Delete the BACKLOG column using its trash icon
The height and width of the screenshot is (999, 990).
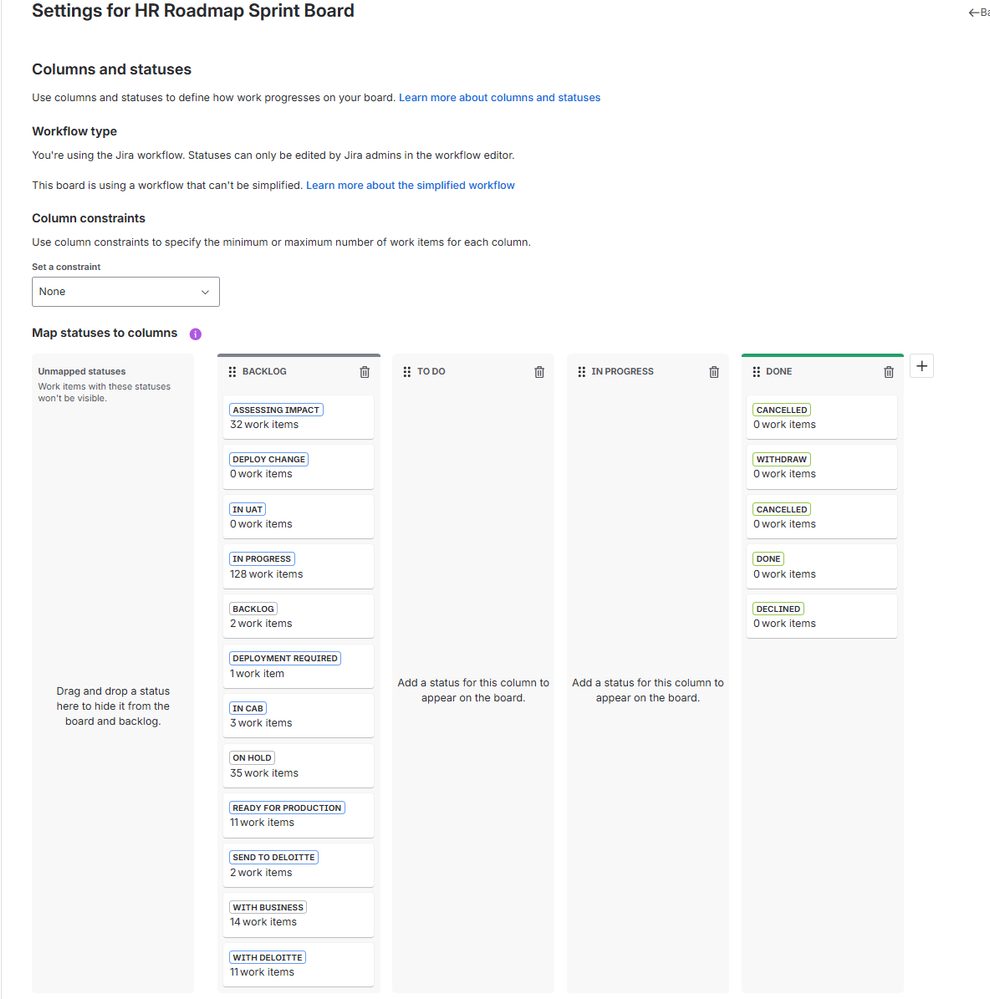[x=364, y=371]
